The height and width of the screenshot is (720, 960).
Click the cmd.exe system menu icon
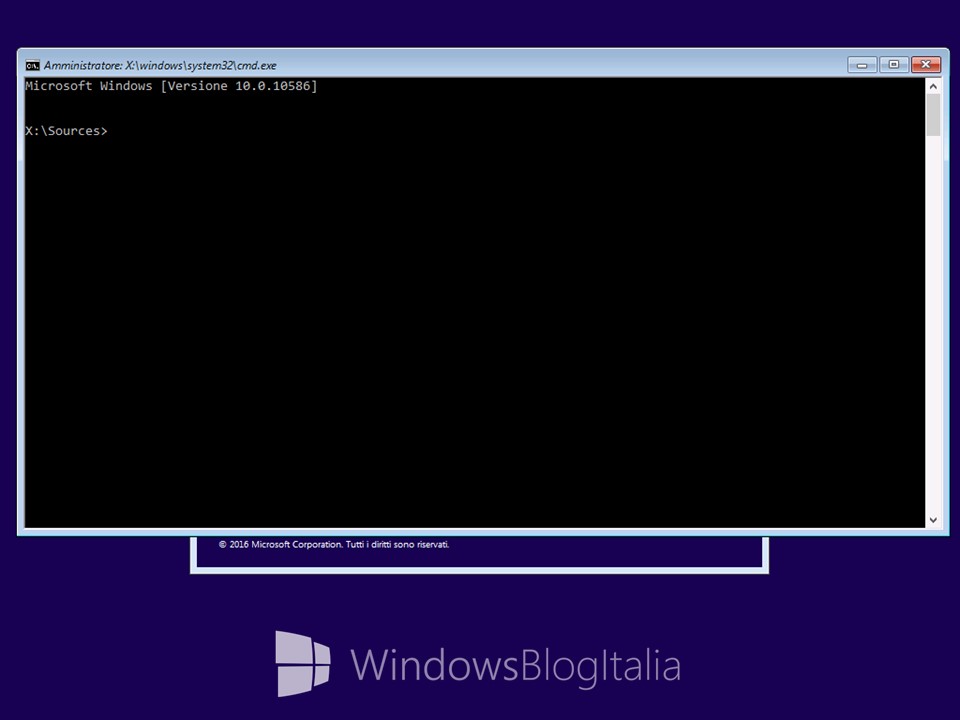pyautogui.click(x=32, y=66)
